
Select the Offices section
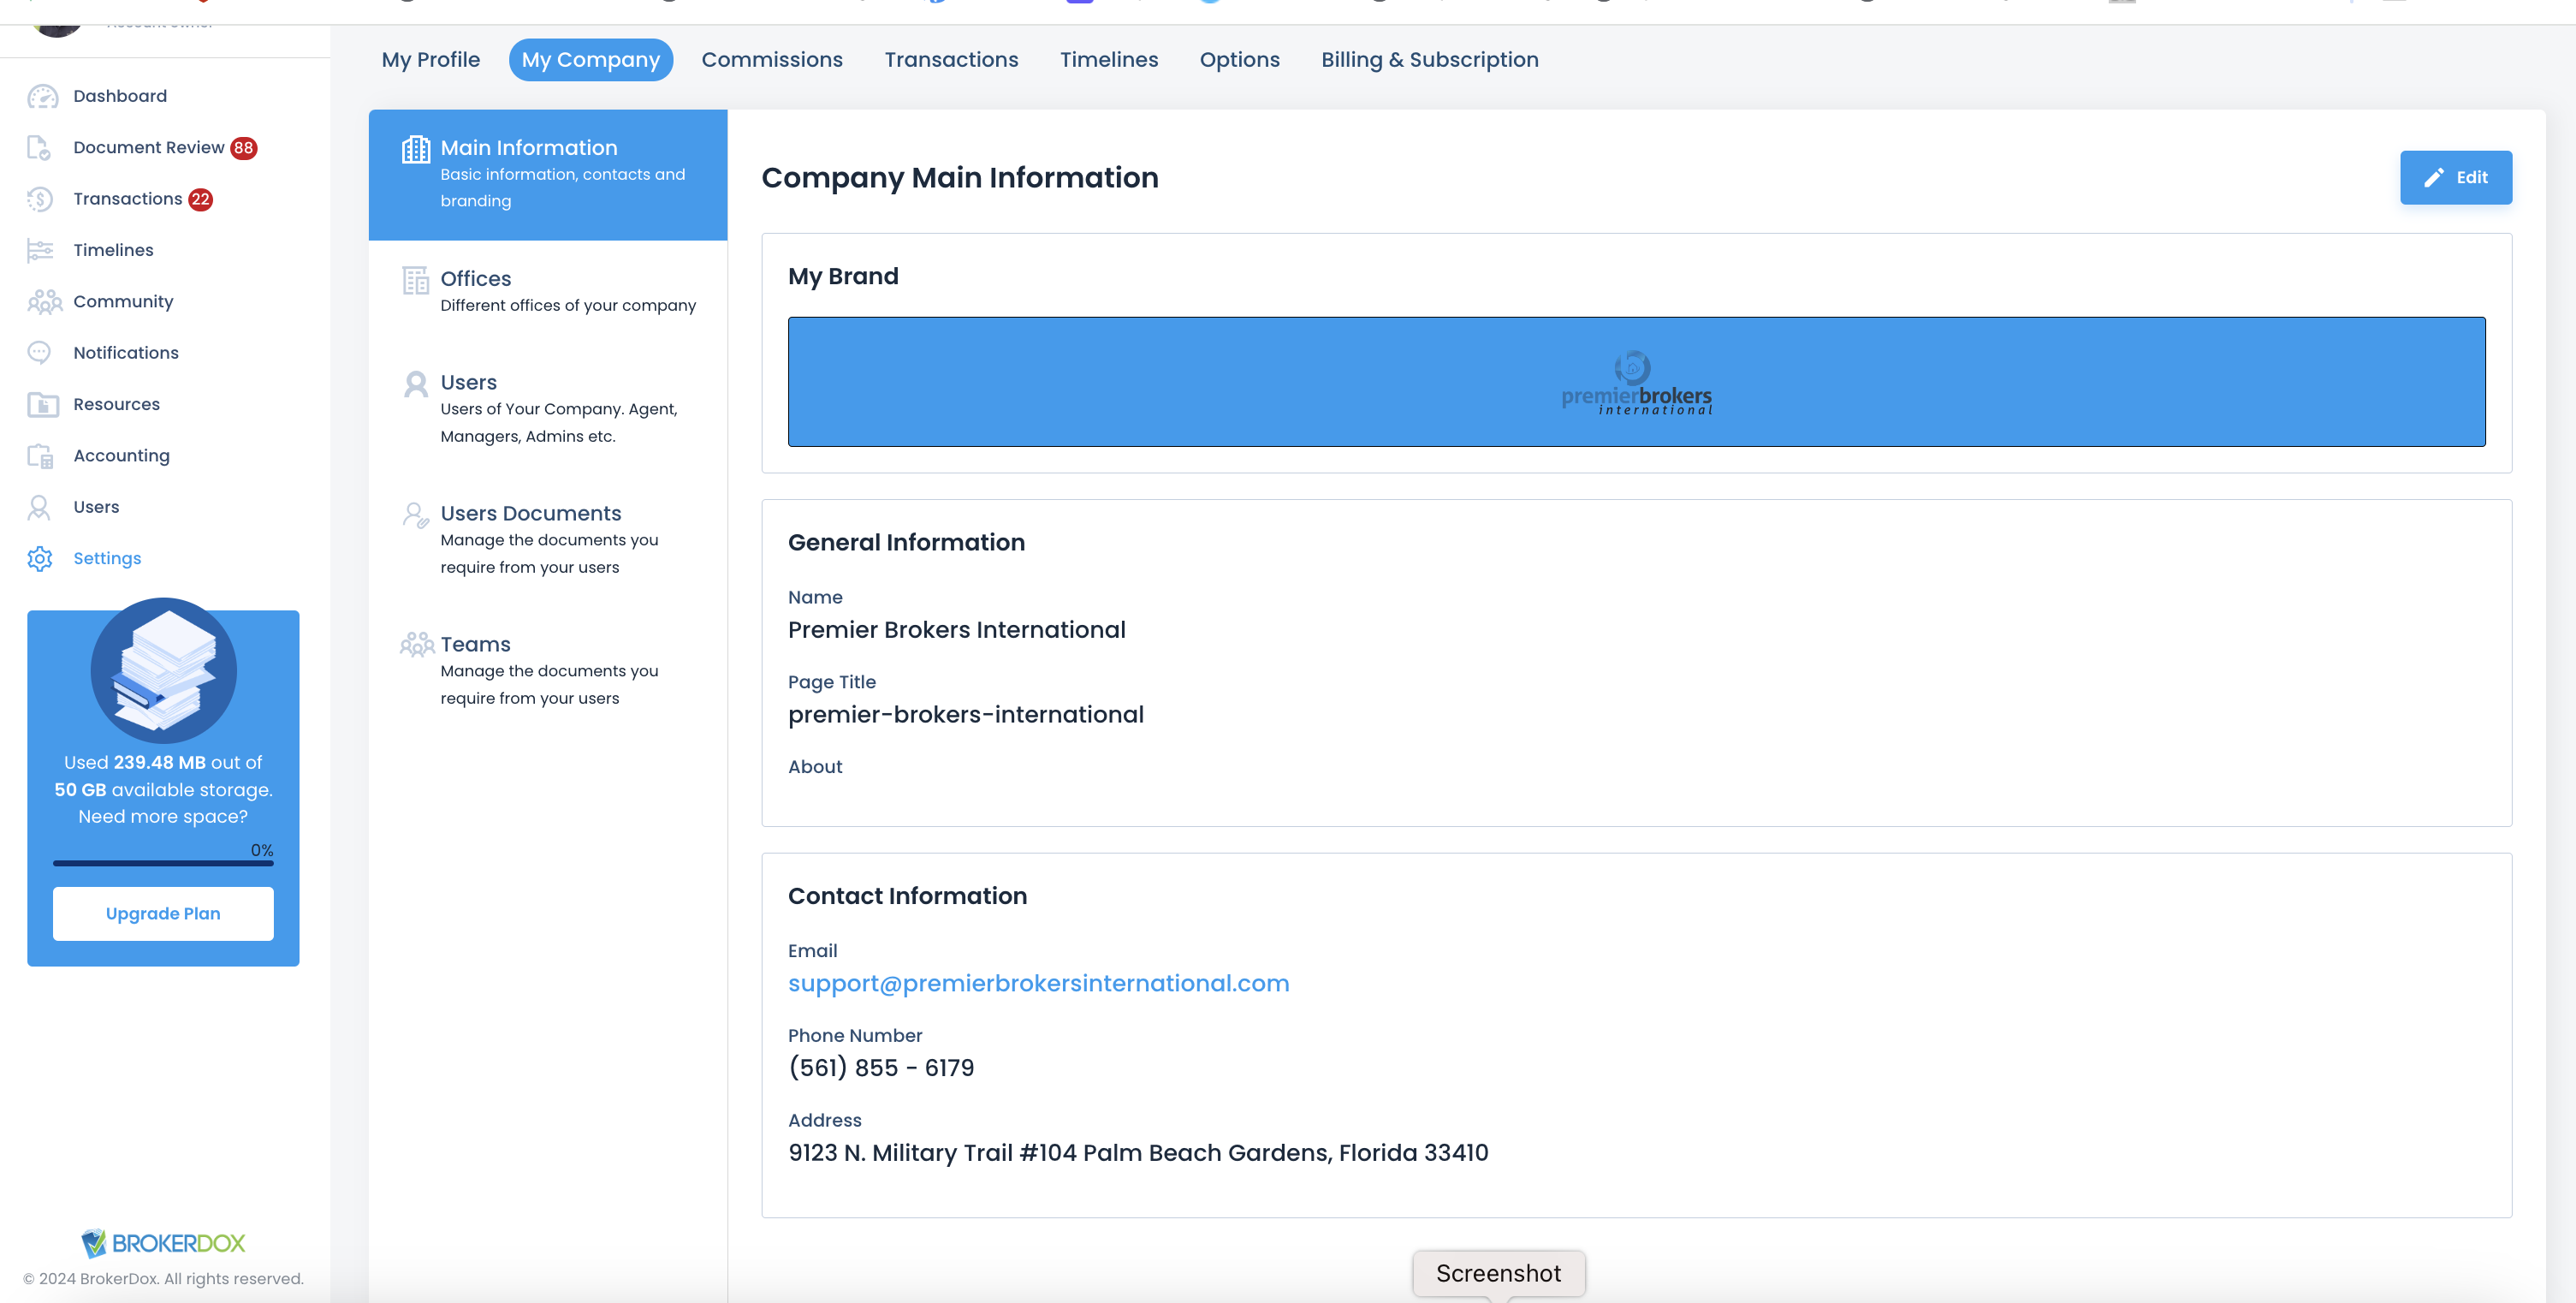point(548,291)
